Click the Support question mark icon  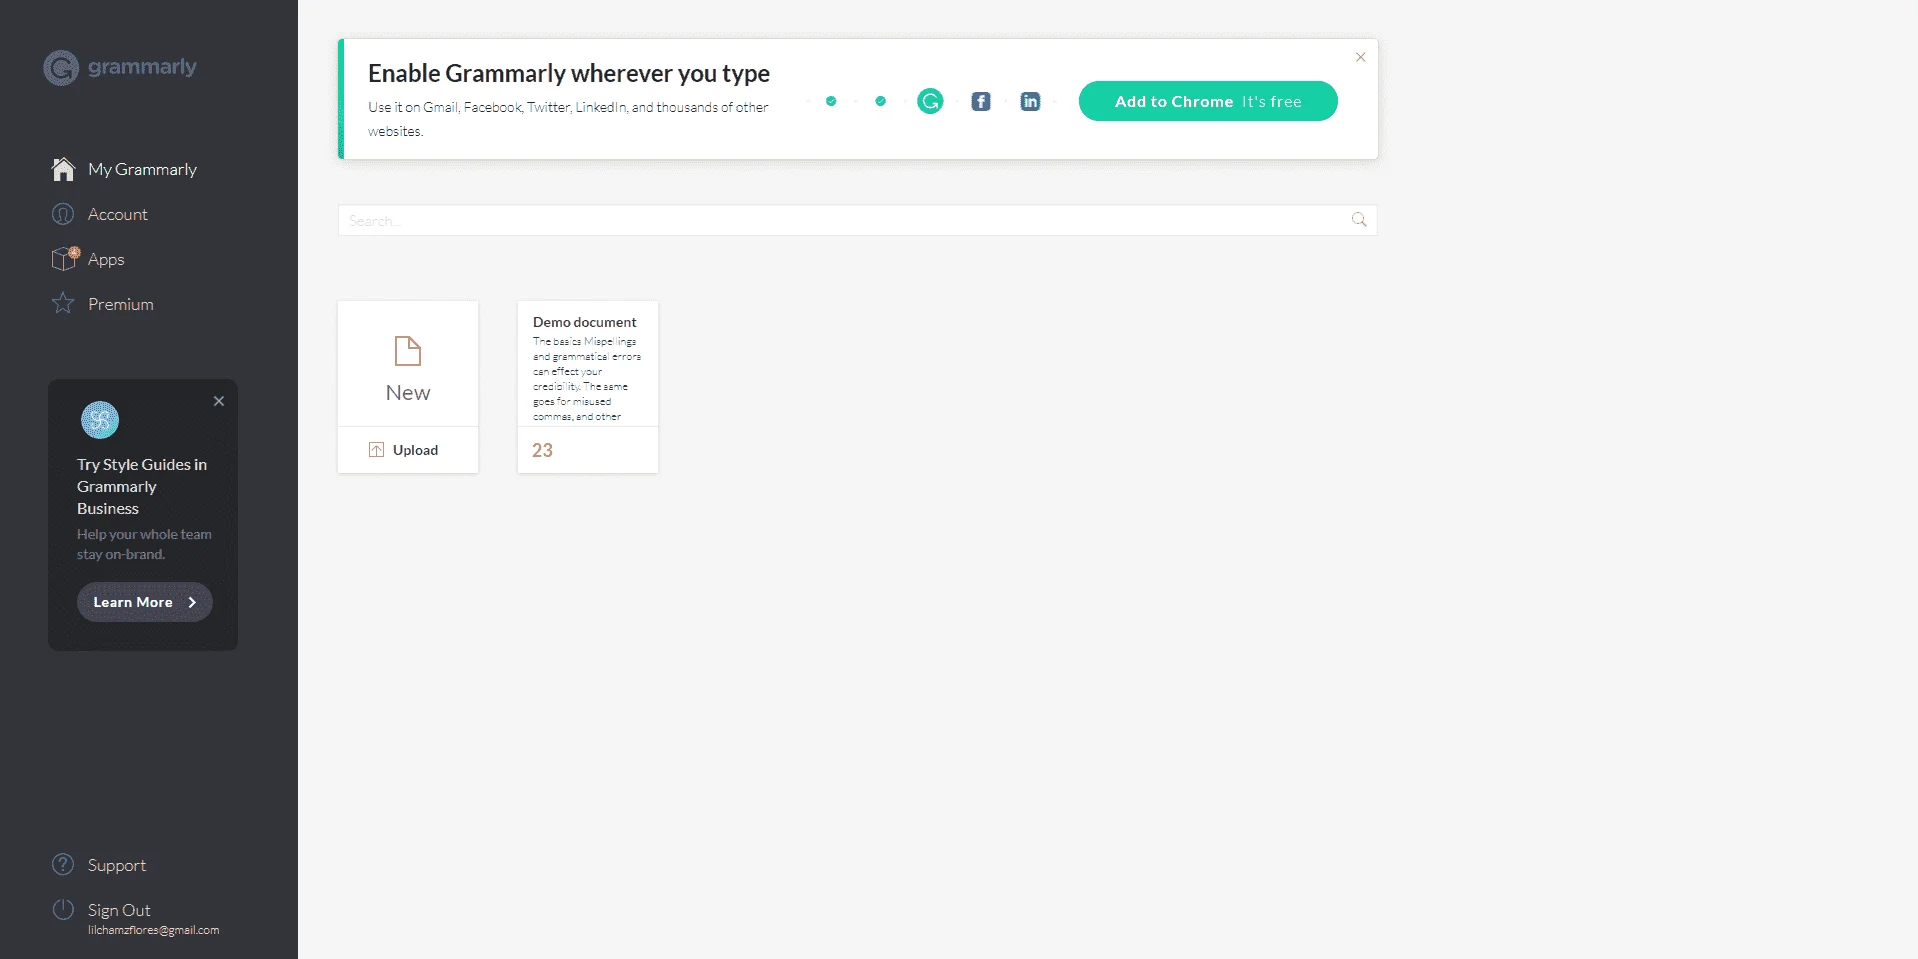(63, 864)
